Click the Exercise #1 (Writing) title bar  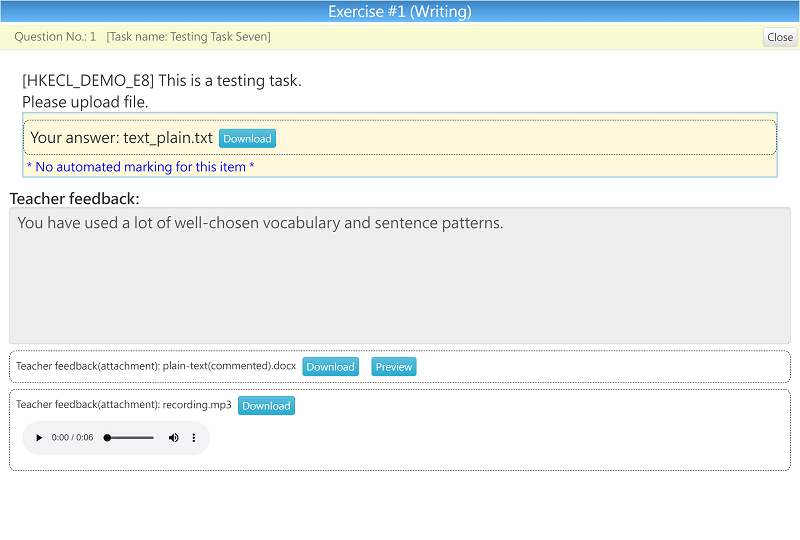[400, 12]
